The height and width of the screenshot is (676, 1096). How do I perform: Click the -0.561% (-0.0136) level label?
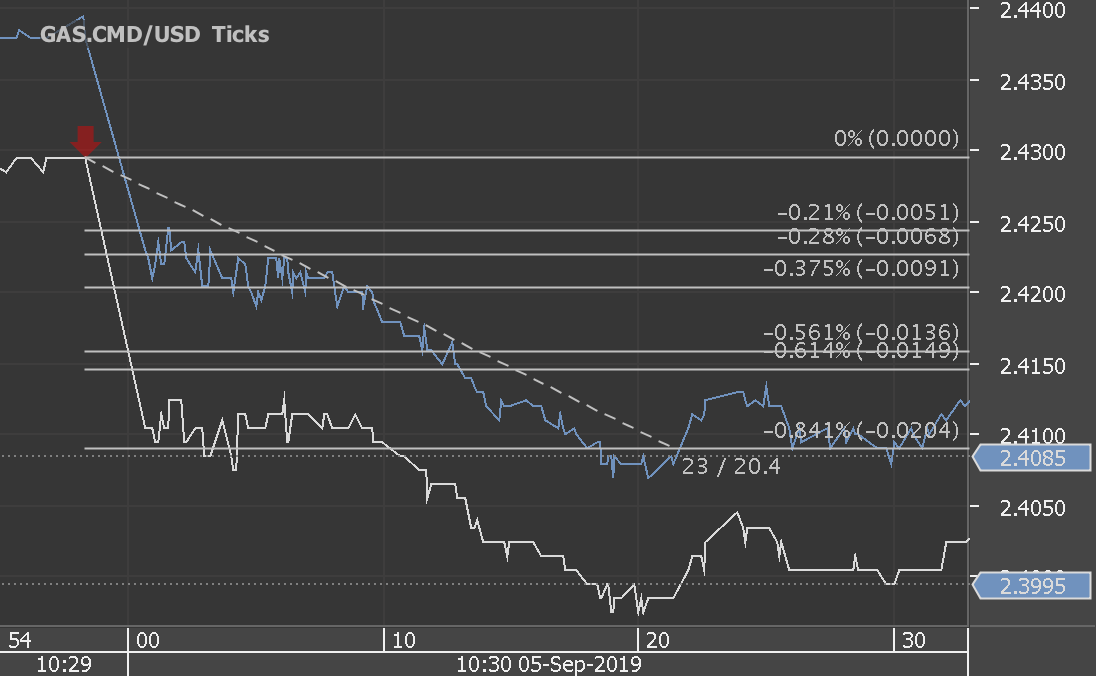point(861,331)
